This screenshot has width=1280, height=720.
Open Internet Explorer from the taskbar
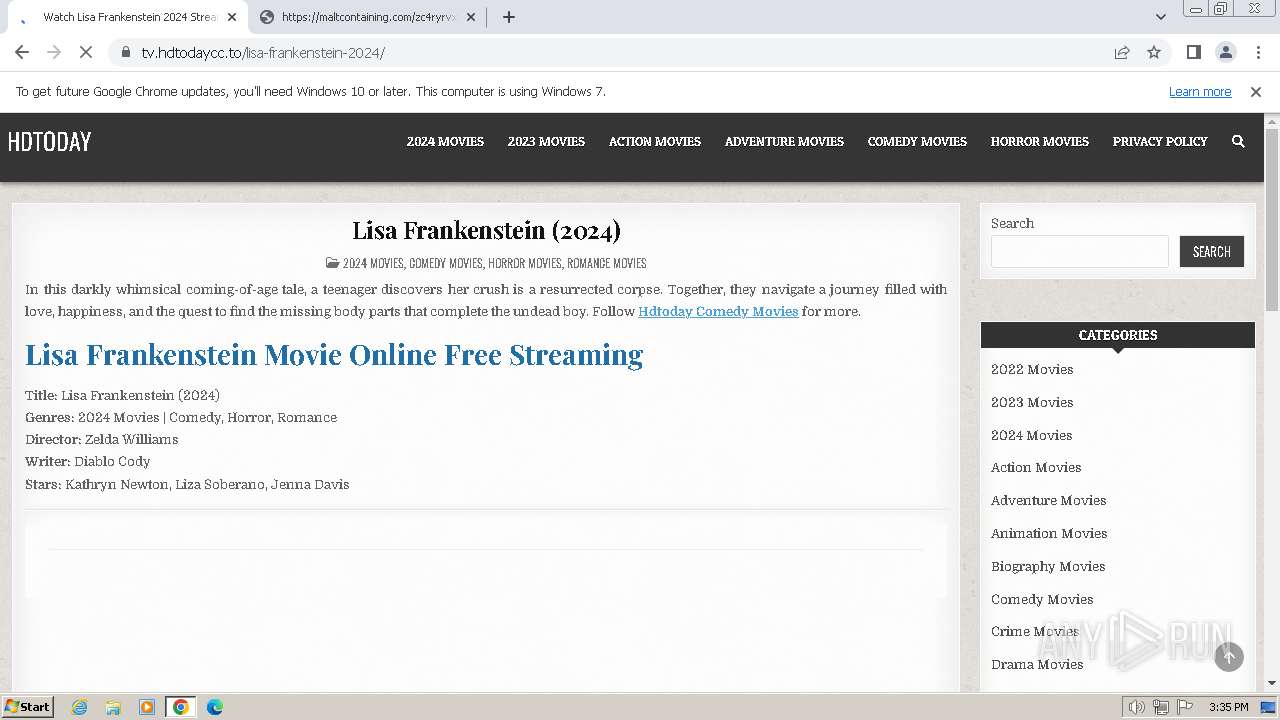(80, 707)
